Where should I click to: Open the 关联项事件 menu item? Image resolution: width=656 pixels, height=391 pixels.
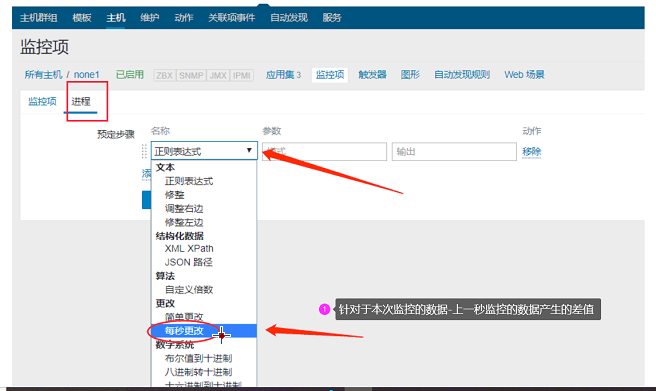pos(231,18)
